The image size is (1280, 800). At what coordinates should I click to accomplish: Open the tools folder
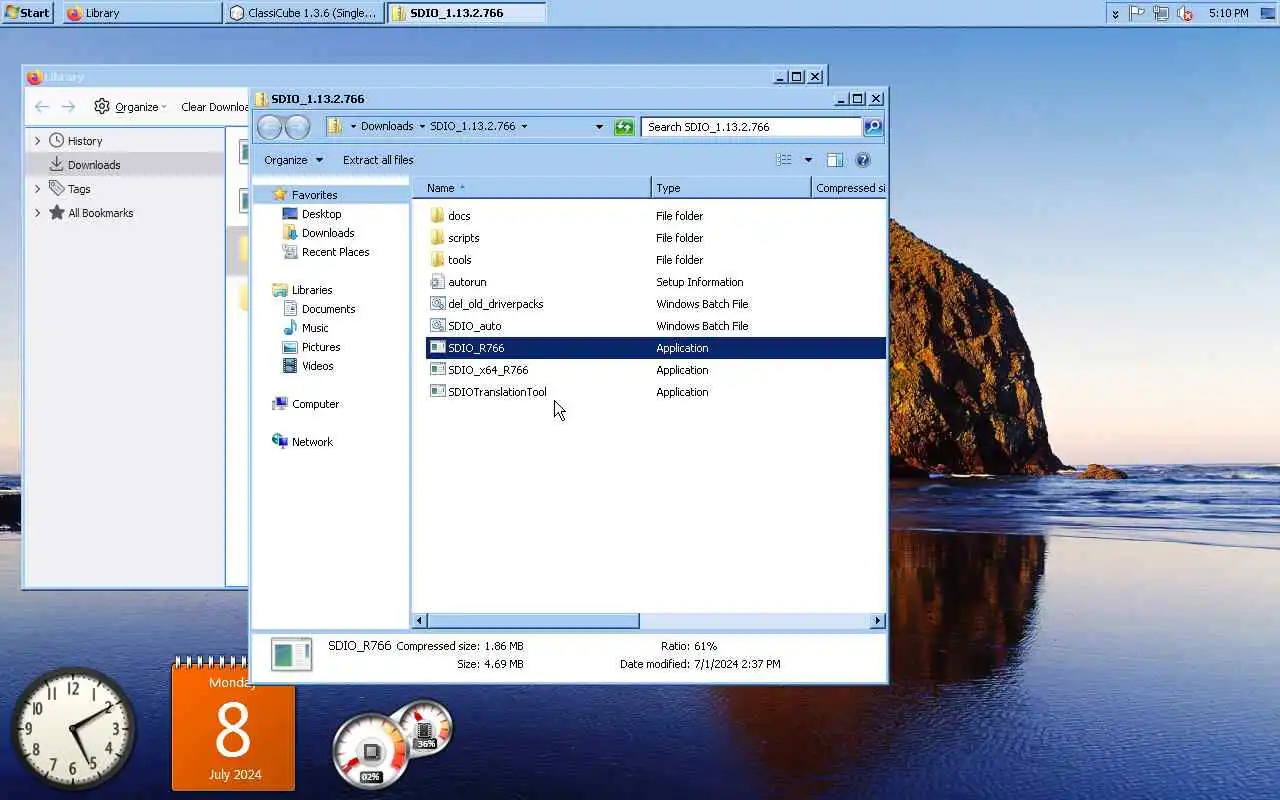coord(459,260)
